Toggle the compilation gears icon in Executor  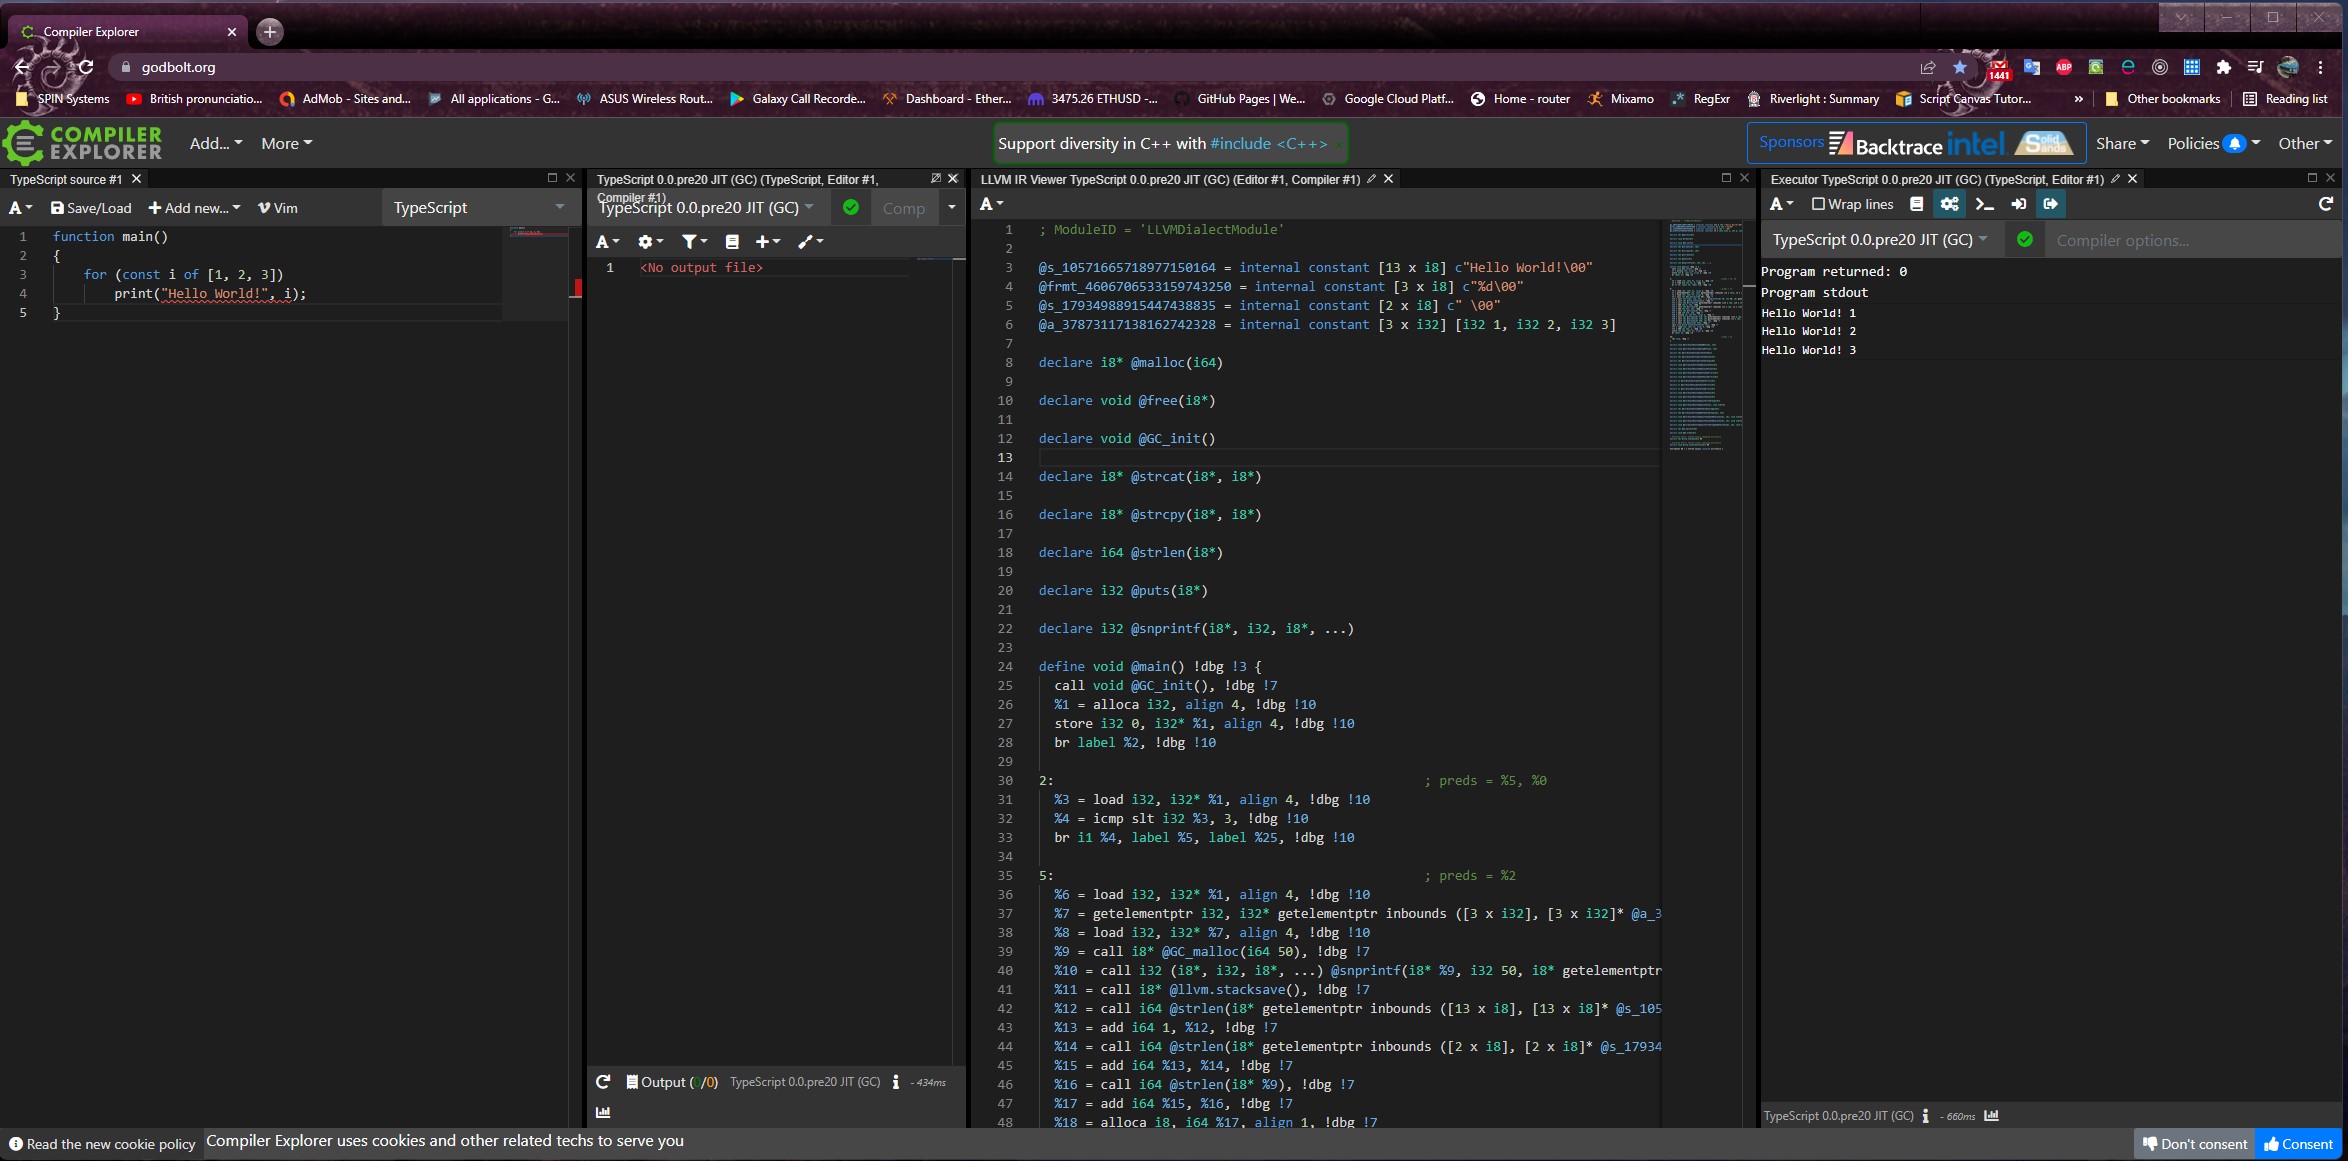tap(1949, 204)
